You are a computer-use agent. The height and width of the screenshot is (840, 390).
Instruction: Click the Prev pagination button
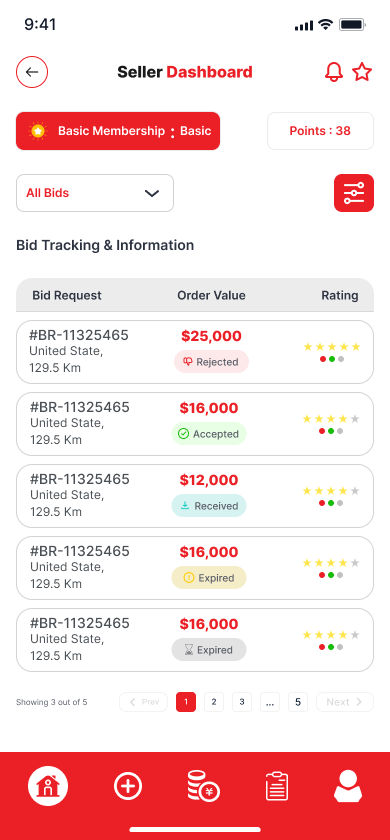(144, 702)
